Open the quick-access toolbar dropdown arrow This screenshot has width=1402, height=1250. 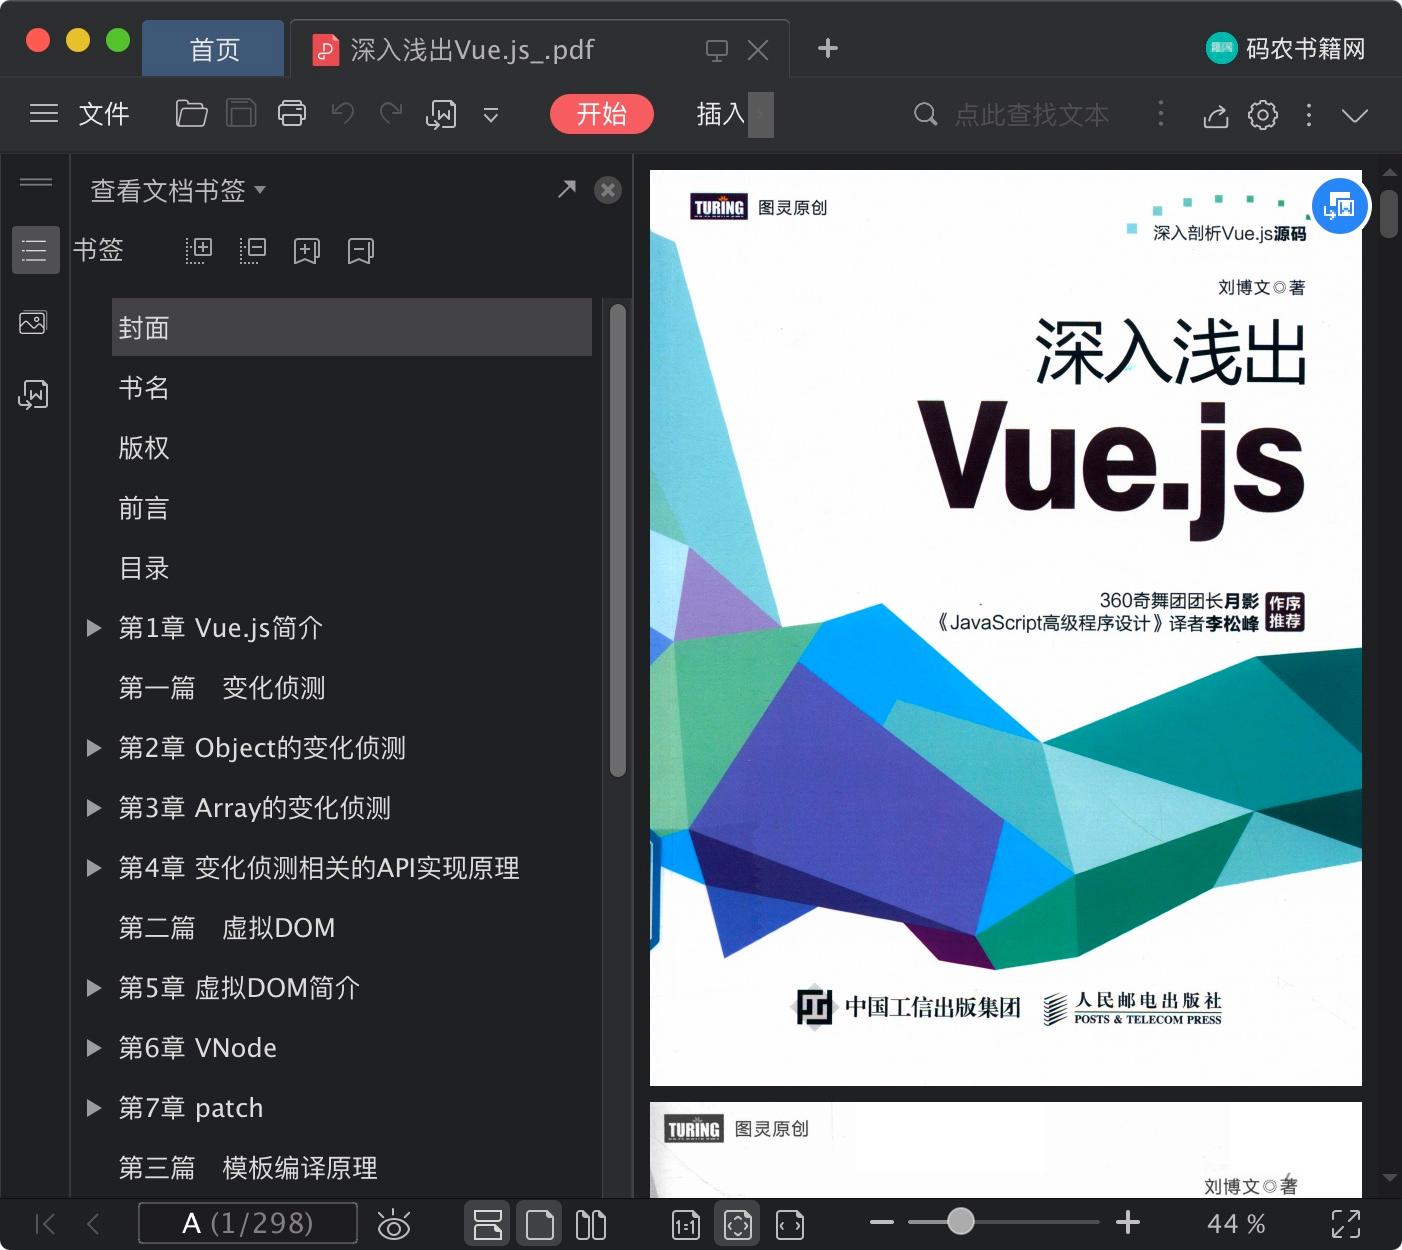[x=491, y=115]
